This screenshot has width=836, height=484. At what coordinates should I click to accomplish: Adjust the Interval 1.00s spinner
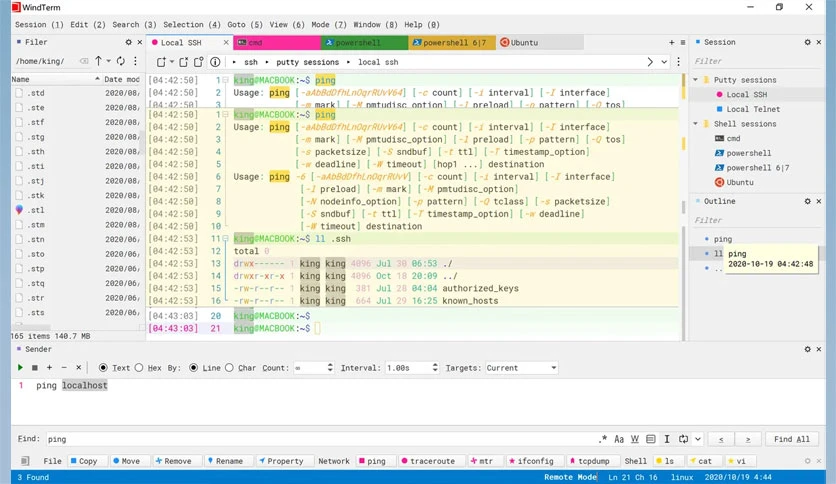click(435, 368)
